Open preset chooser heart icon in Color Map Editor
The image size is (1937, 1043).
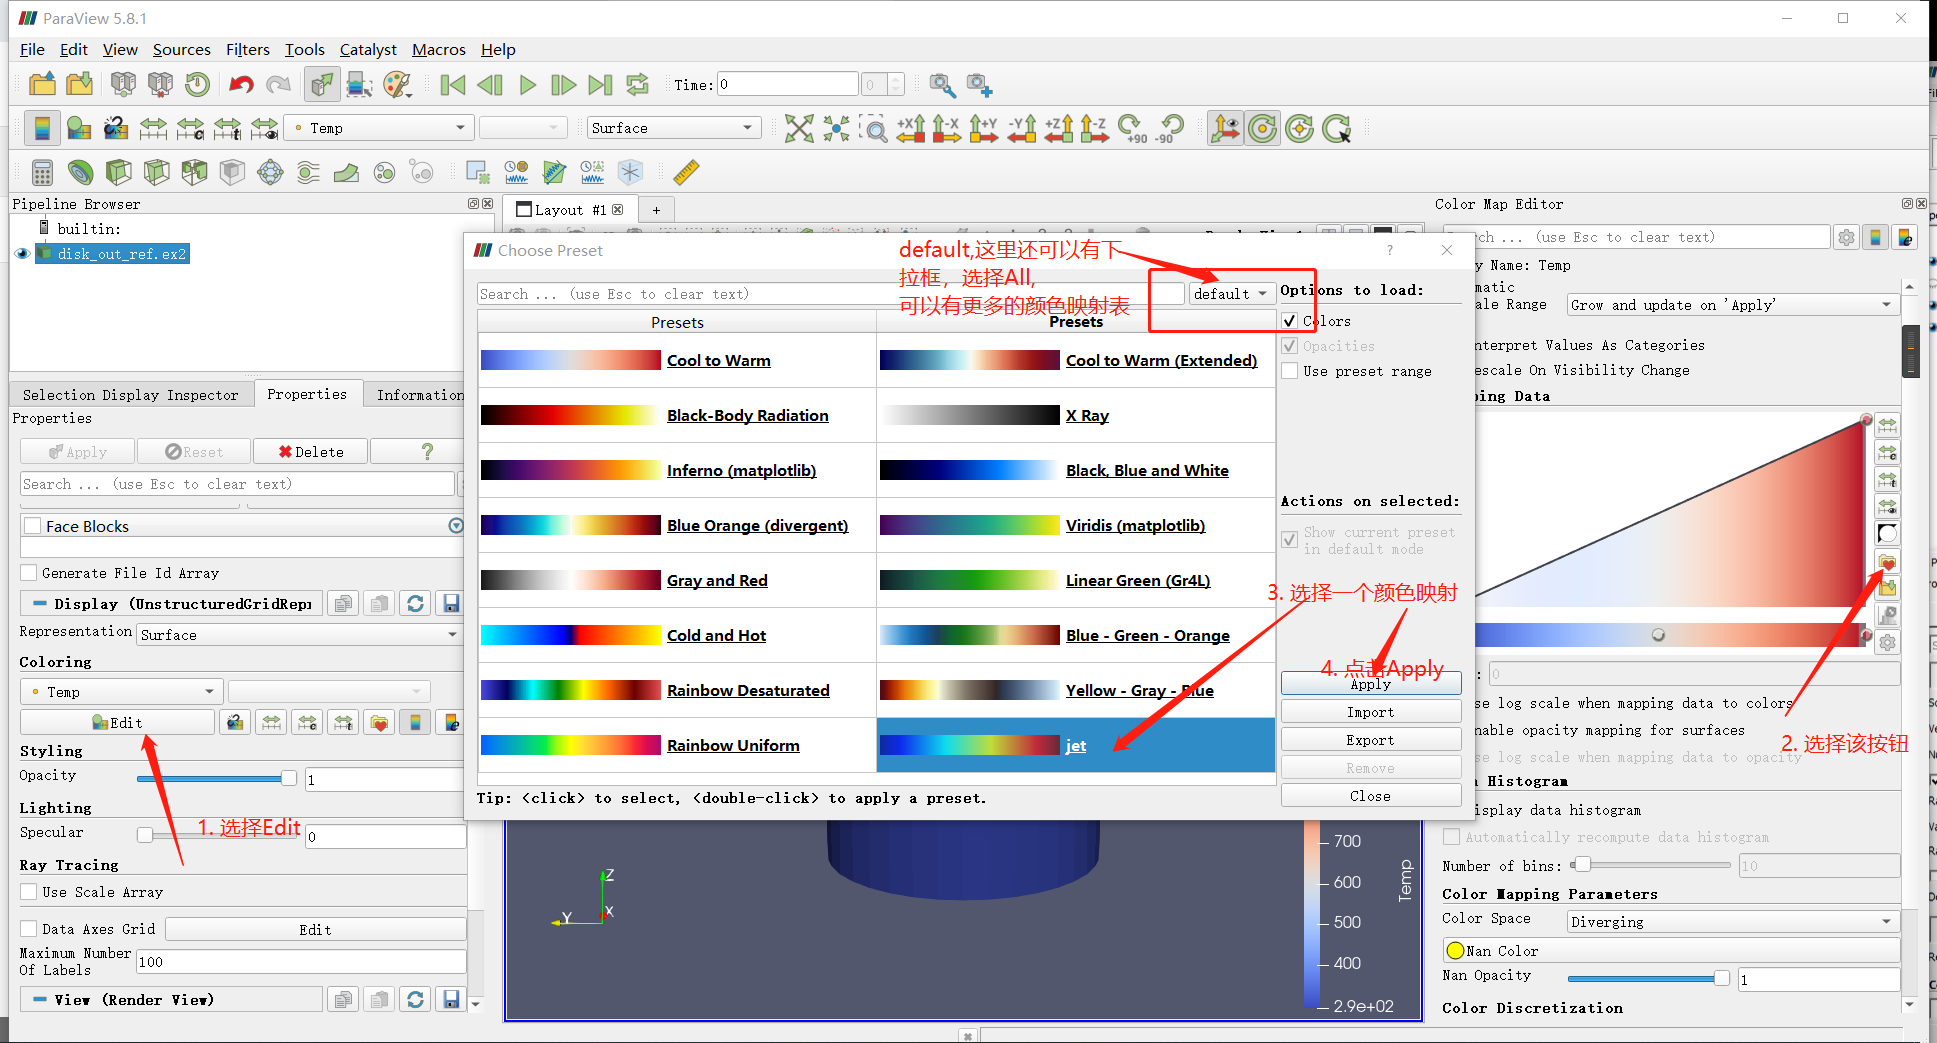click(x=1887, y=562)
